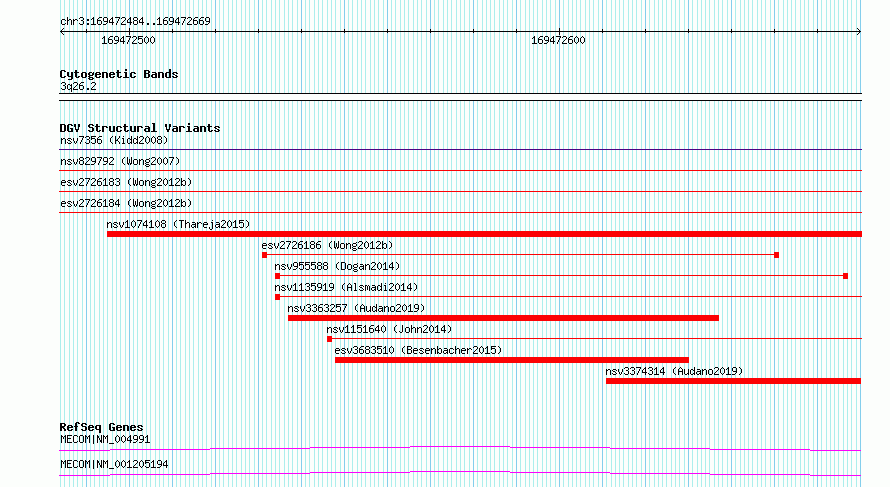Click the DGV Structural Variants heading

[x=140, y=128]
